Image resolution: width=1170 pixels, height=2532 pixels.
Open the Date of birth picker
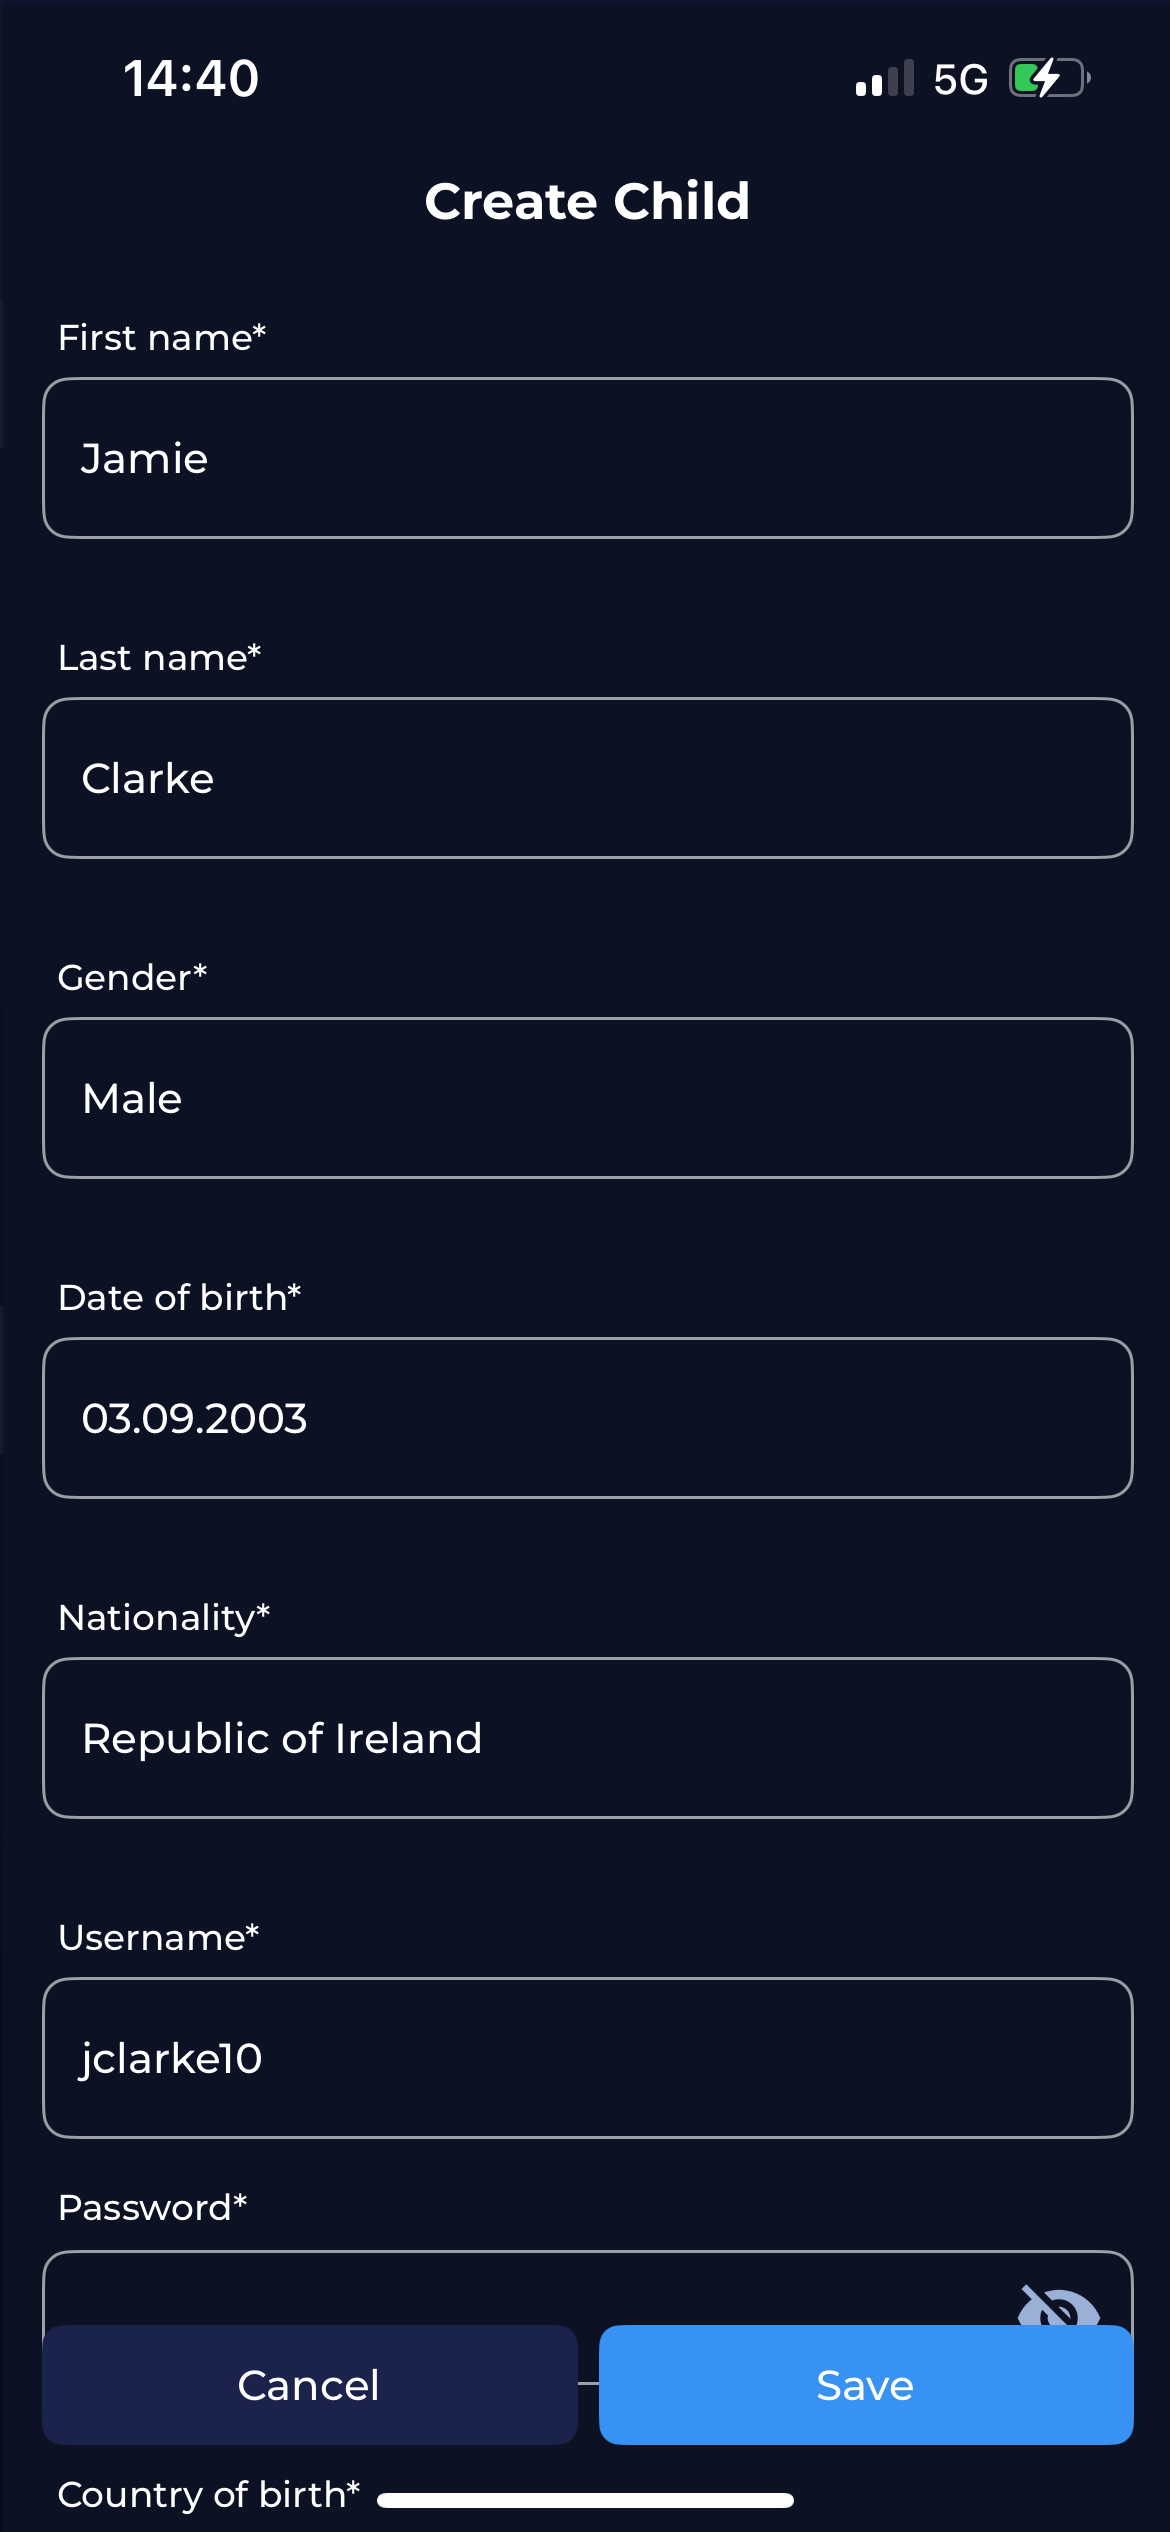[588, 1418]
